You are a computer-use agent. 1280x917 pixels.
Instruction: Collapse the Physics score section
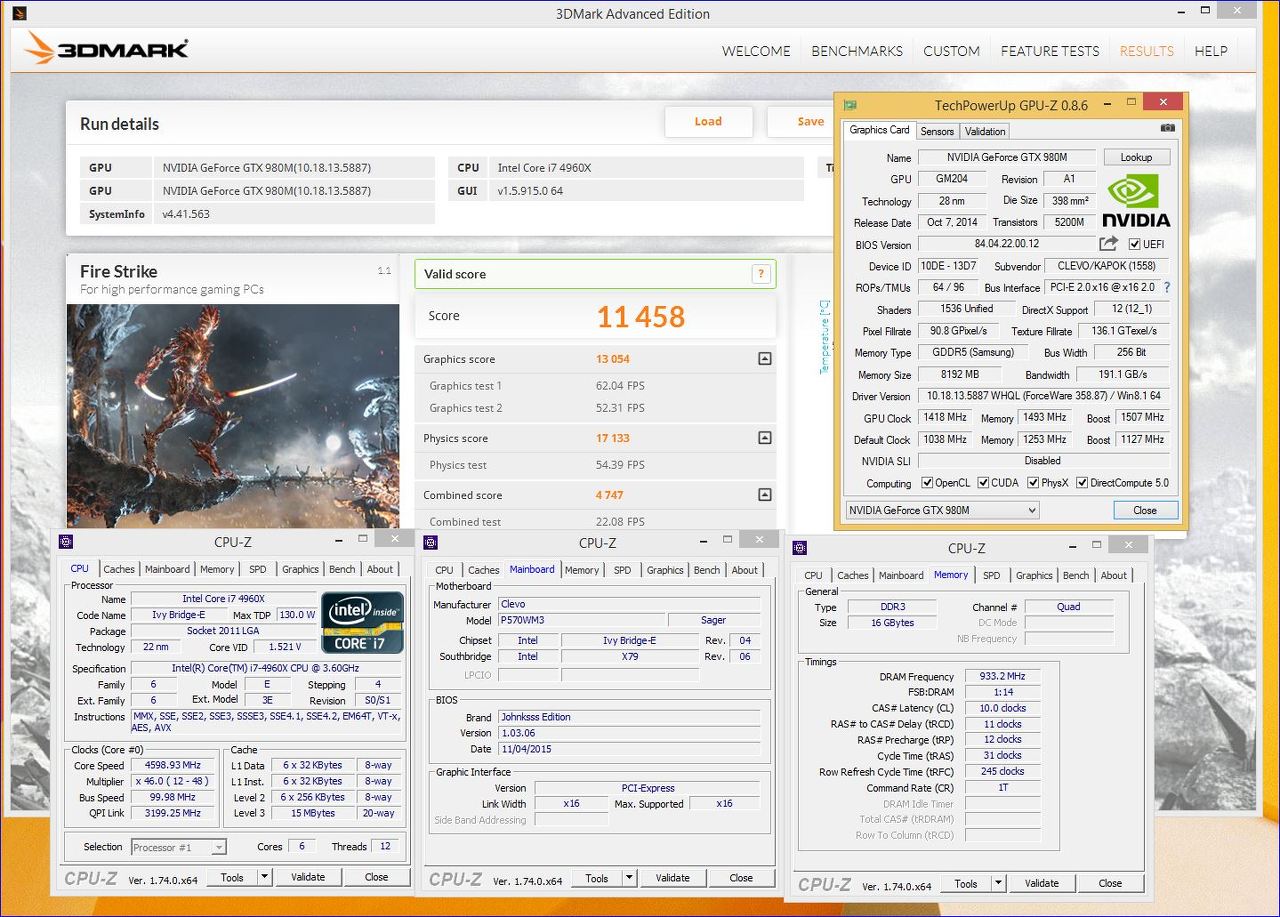[x=764, y=438]
